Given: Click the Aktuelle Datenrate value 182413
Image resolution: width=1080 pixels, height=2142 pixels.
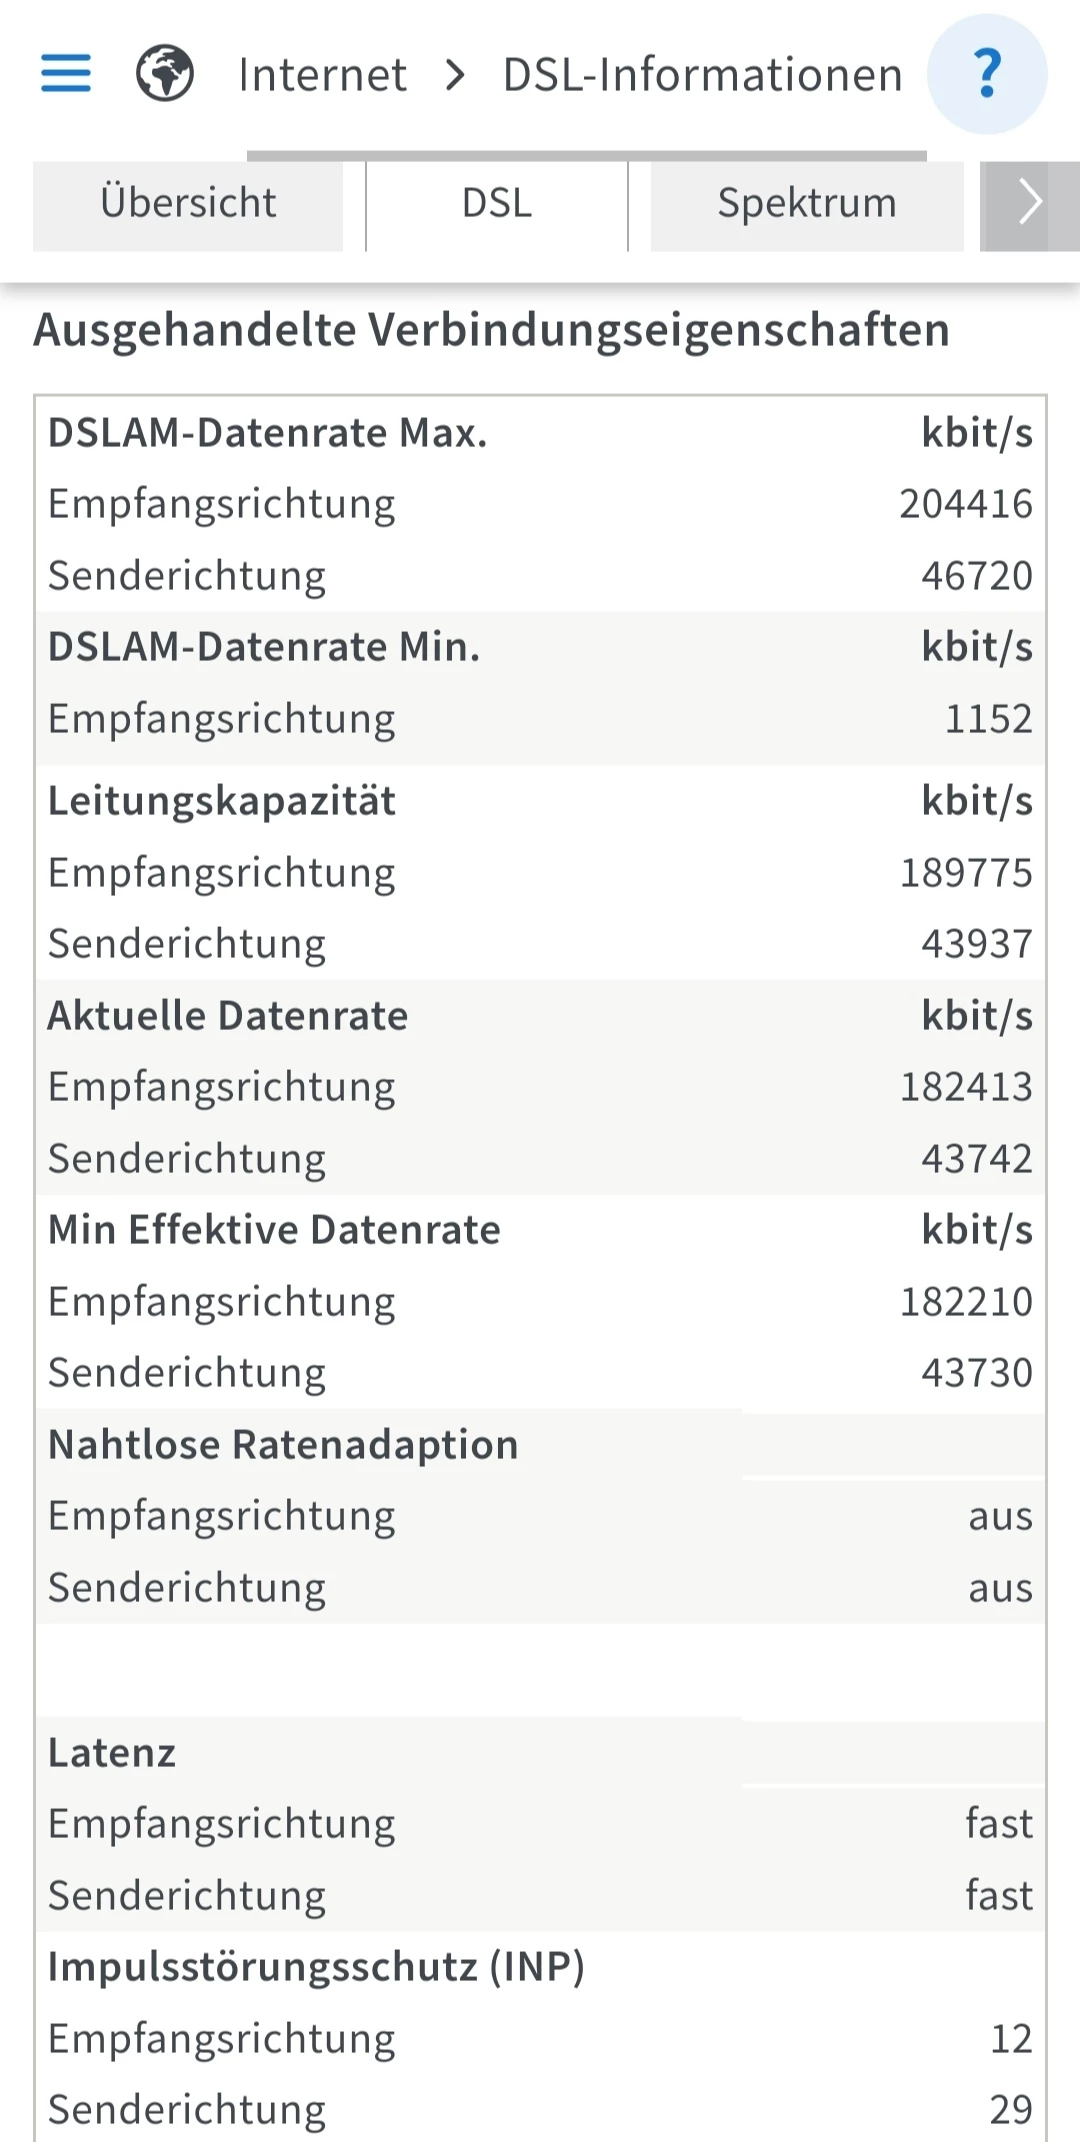Looking at the screenshot, I should click(x=965, y=1087).
